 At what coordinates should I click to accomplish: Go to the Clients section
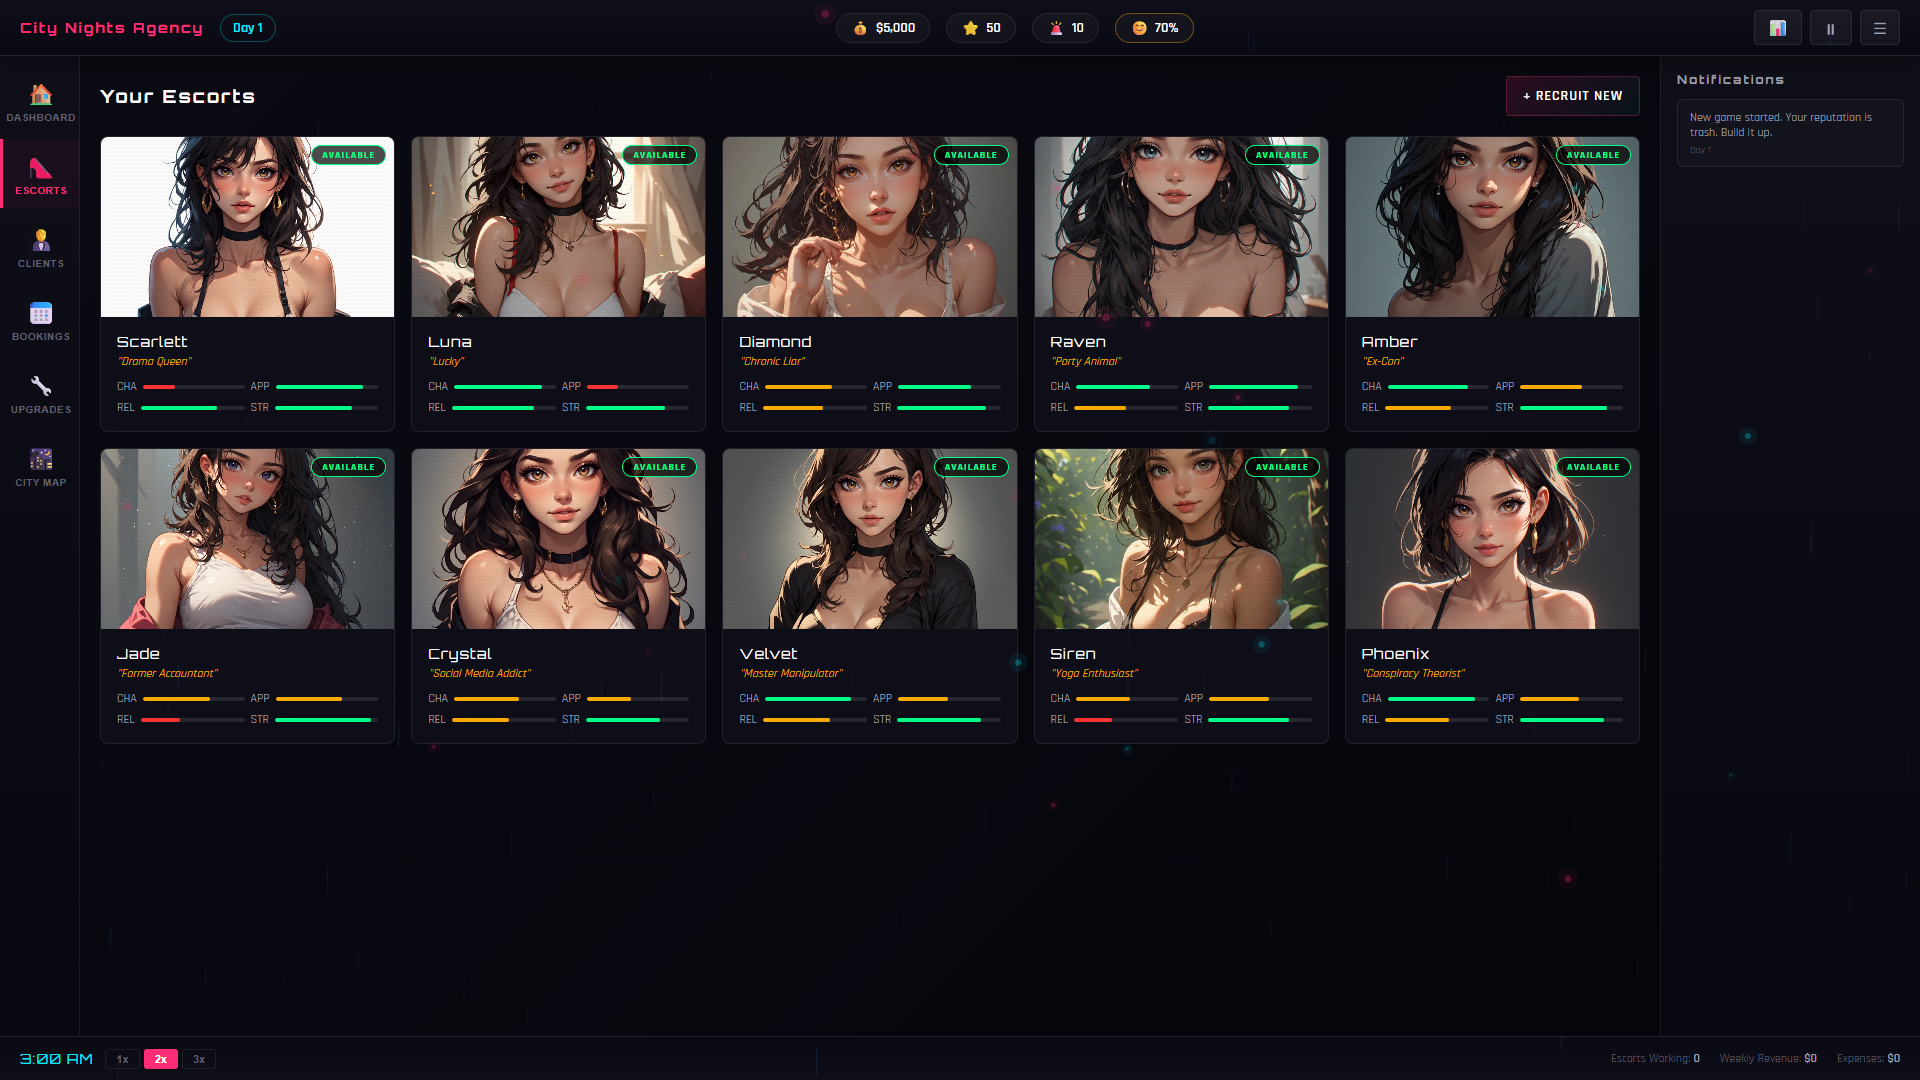tap(40, 249)
